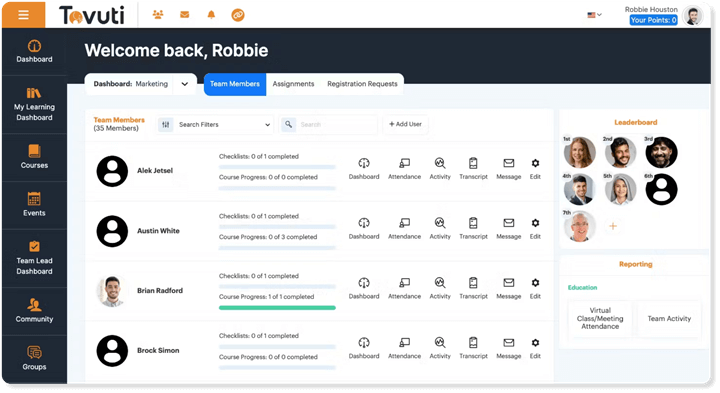720x393 pixels.
Task: Edit Brian Radford's settings
Action: [x=535, y=288]
